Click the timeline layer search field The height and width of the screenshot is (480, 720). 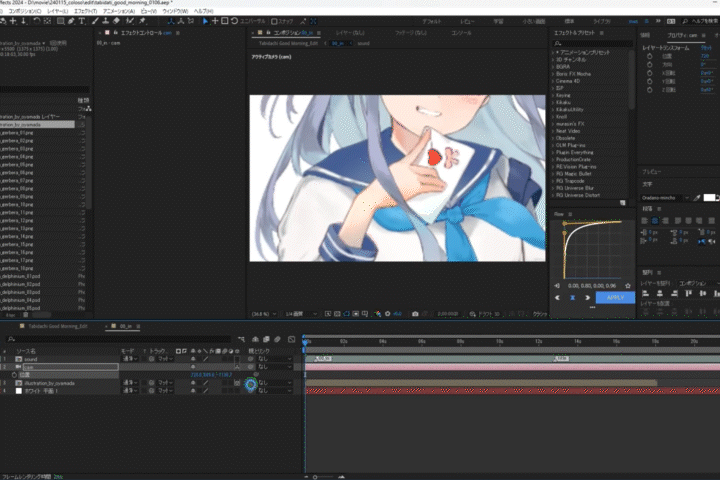pos(118,339)
